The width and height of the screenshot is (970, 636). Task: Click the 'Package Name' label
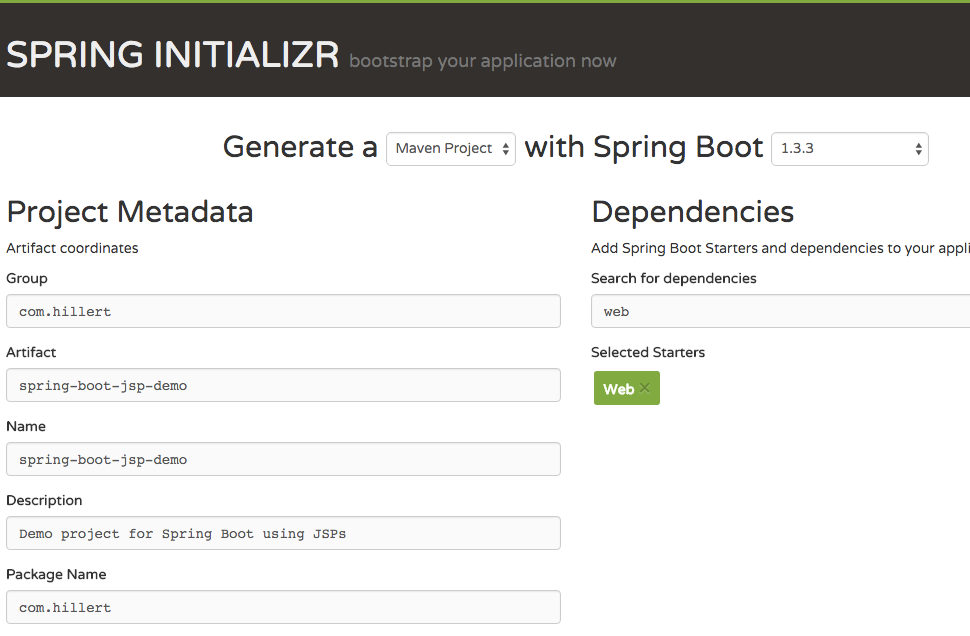click(56, 574)
